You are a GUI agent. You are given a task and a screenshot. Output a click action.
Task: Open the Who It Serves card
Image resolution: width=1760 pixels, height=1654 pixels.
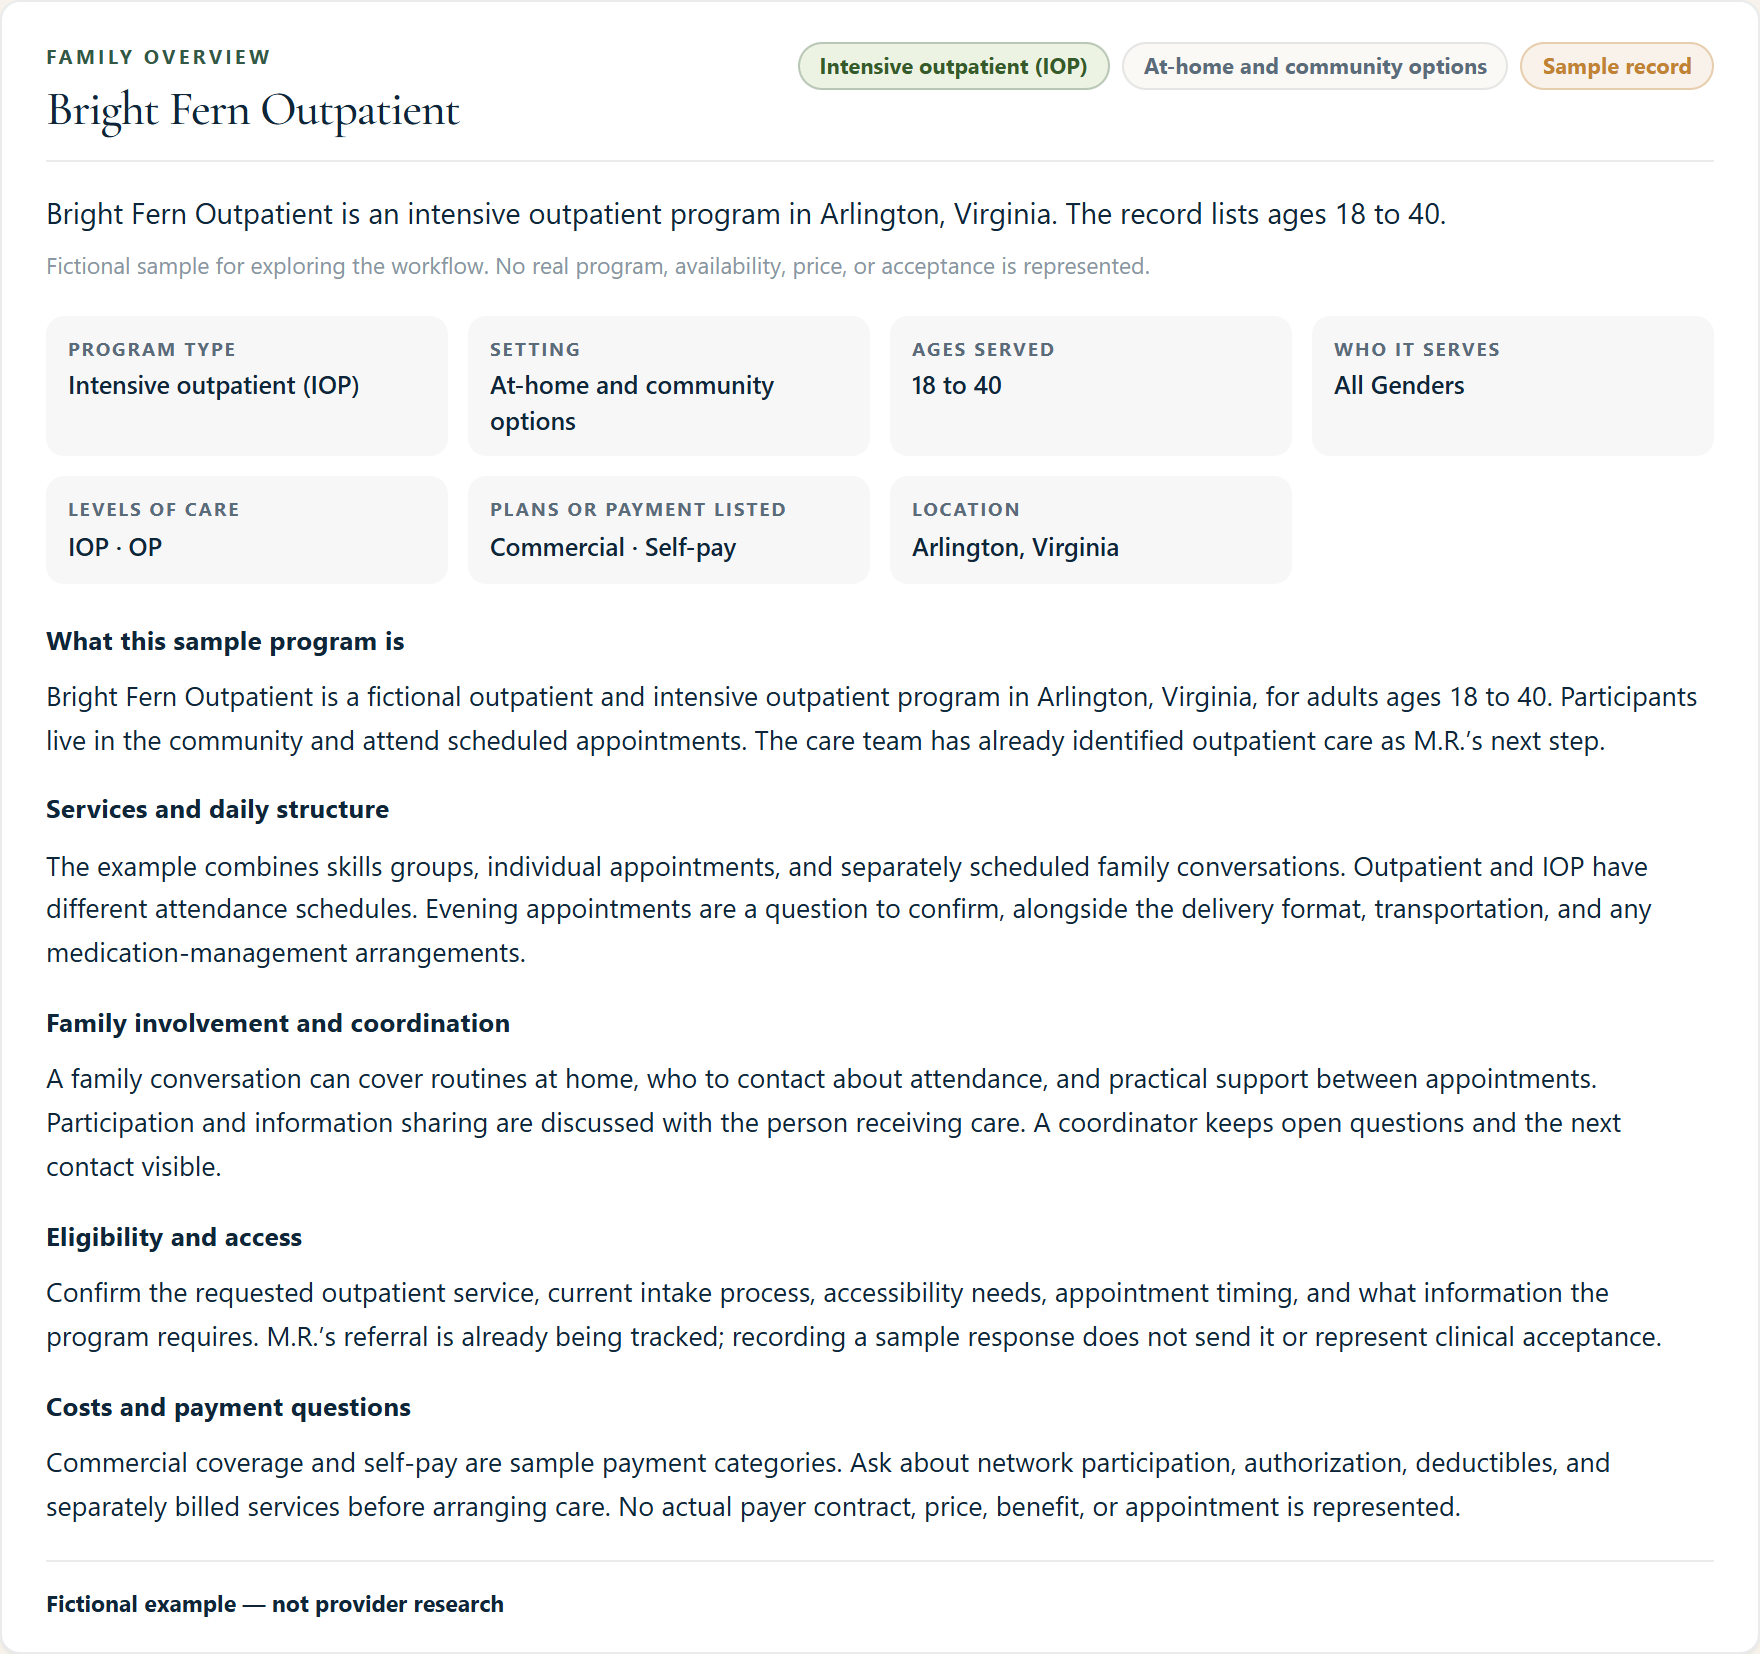(x=1513, y=386)
